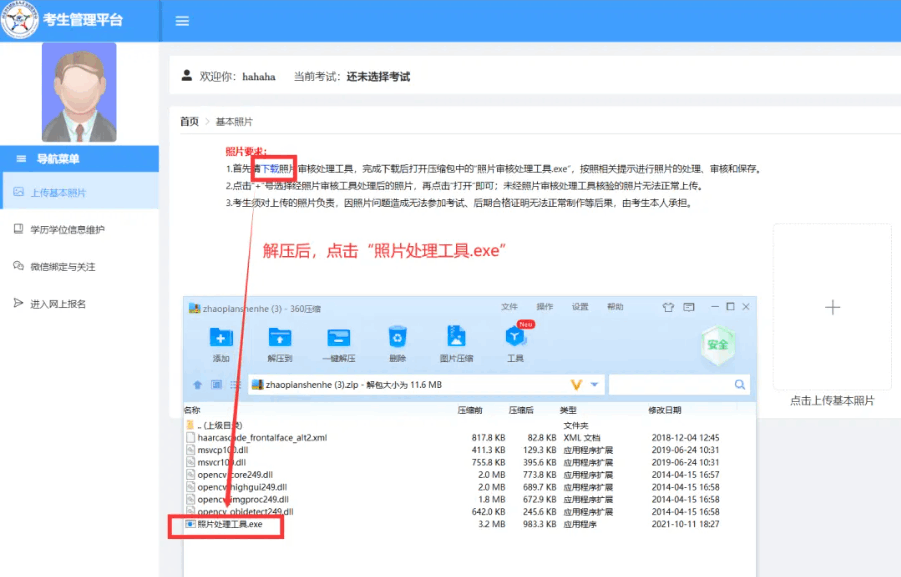This screenshot has width=901, height=577.
Task: Open the 工具 (Tools) icon
Action: click(515, 338)
